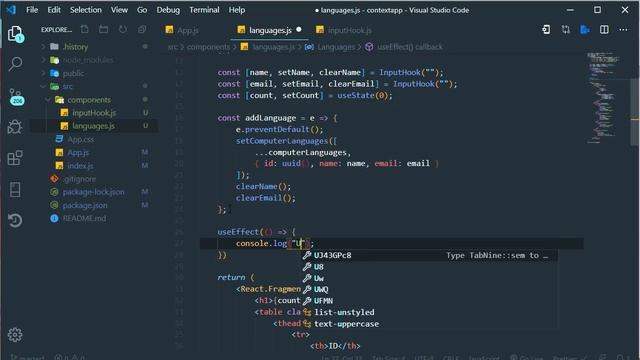The height and width of the screenshot is (360, 640).
Task: Select Uw autocomplete suggestion
Action: [429, 278]
